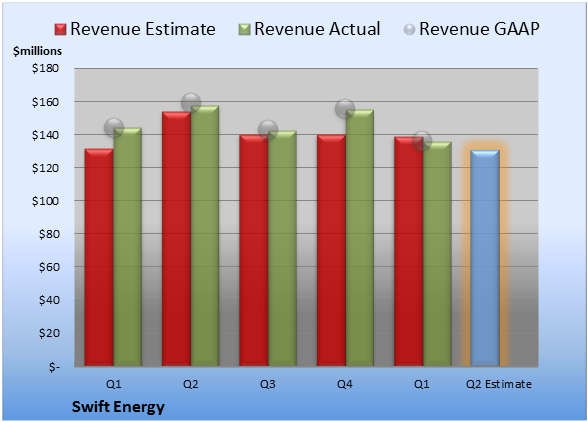Screen dimensions: 588x422
Task: Select the 'Revenue GAAP' legend text
Action: pos(479,29)
